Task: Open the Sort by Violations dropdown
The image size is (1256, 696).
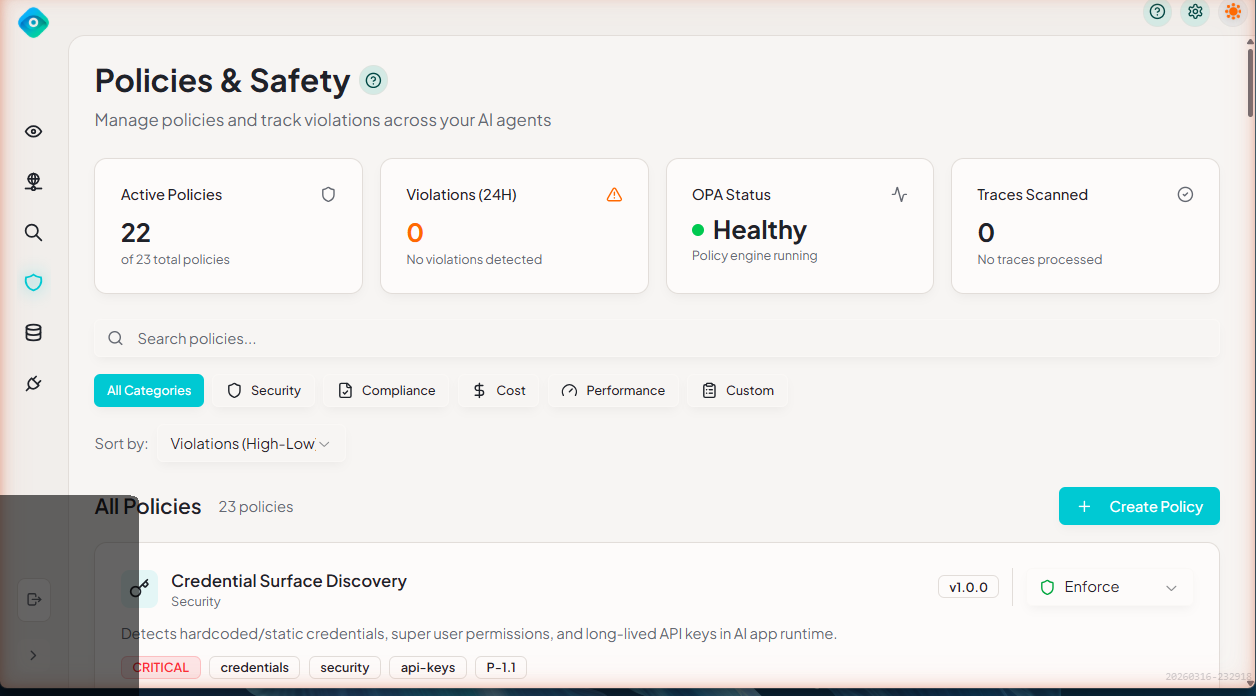Action: click(250, 444)
